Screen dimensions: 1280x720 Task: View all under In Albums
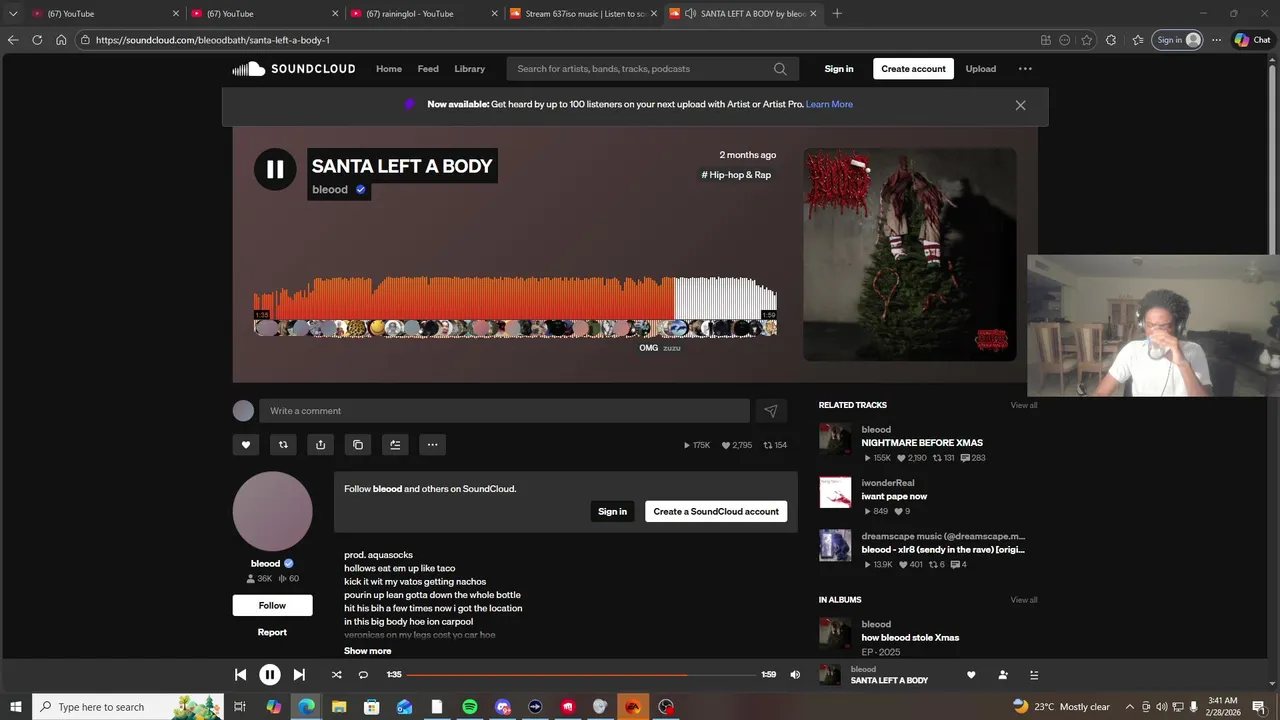click(x=1024, y=600)
